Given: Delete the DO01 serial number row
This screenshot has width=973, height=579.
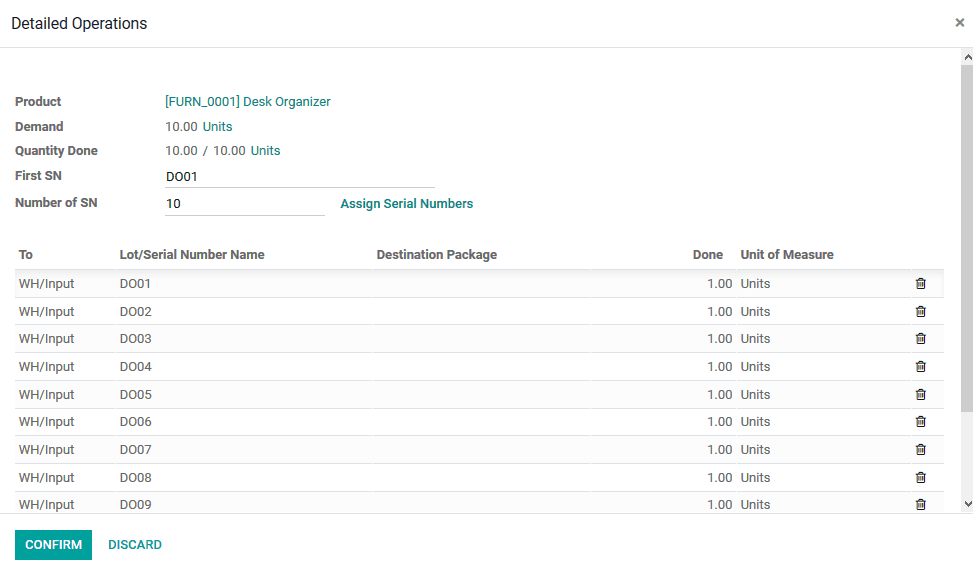Looking at the screenshot, I should [x=920, y=284].
